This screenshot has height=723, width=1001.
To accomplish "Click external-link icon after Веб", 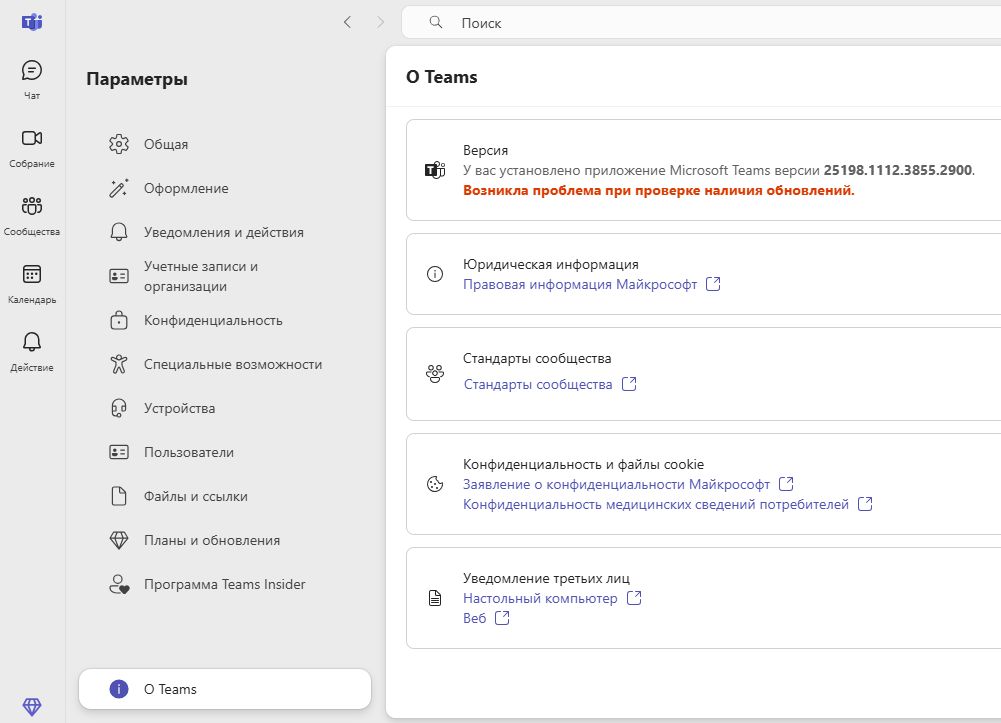I will pos(502,618).
